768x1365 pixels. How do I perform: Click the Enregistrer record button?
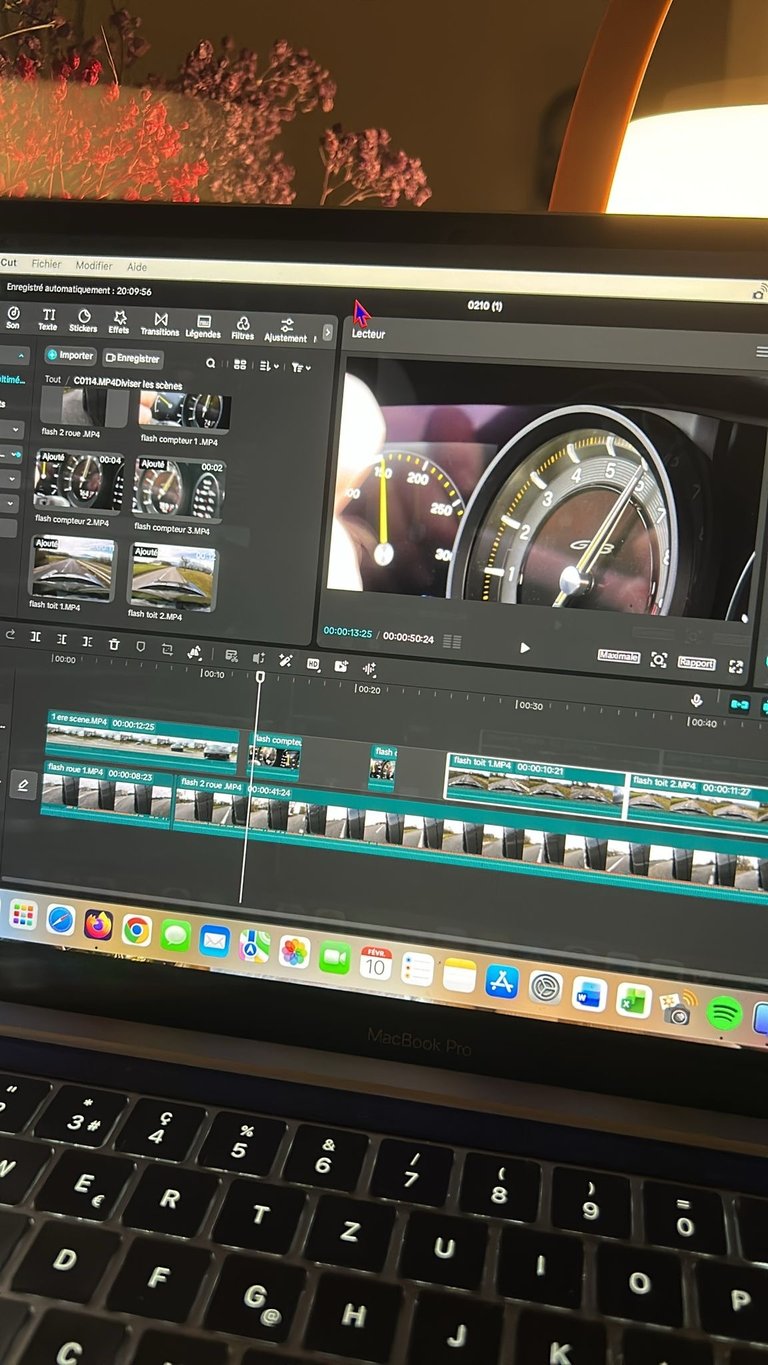pyautogui.click(x=133, y=358)
